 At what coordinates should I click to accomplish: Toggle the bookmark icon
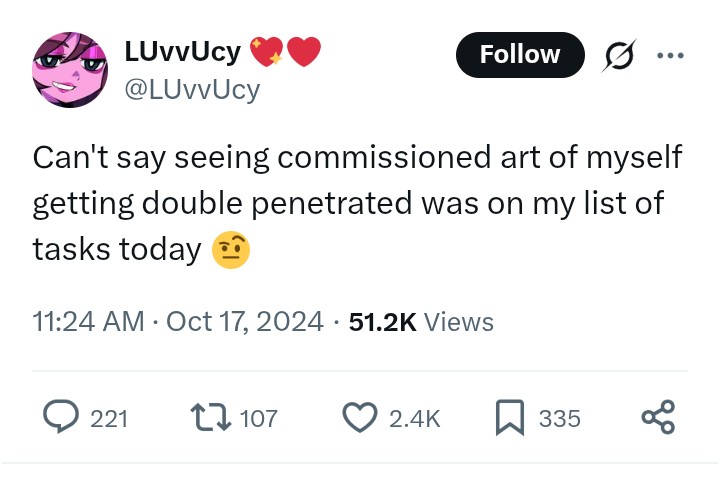510,417
